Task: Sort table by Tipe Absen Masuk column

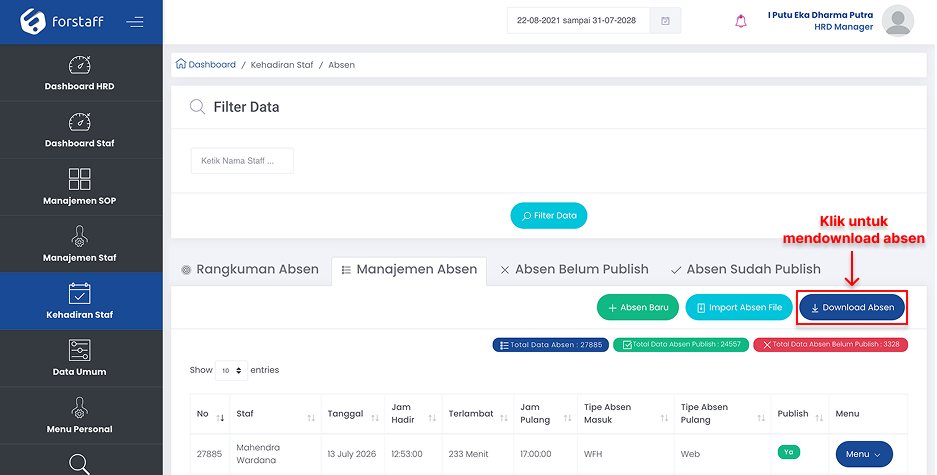Action: pos(626,414)
